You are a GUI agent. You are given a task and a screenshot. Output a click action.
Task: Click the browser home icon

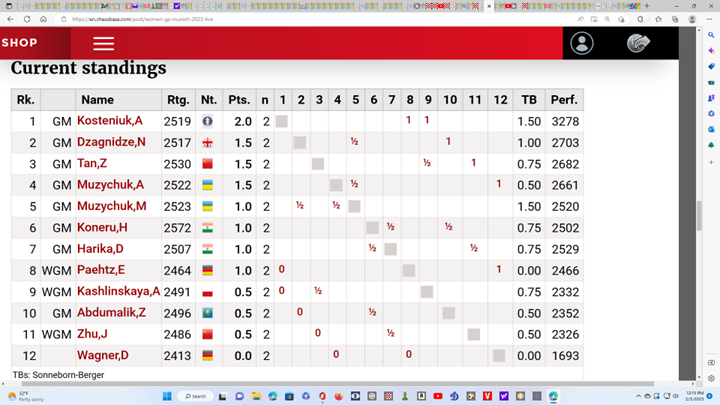(43, 19)
